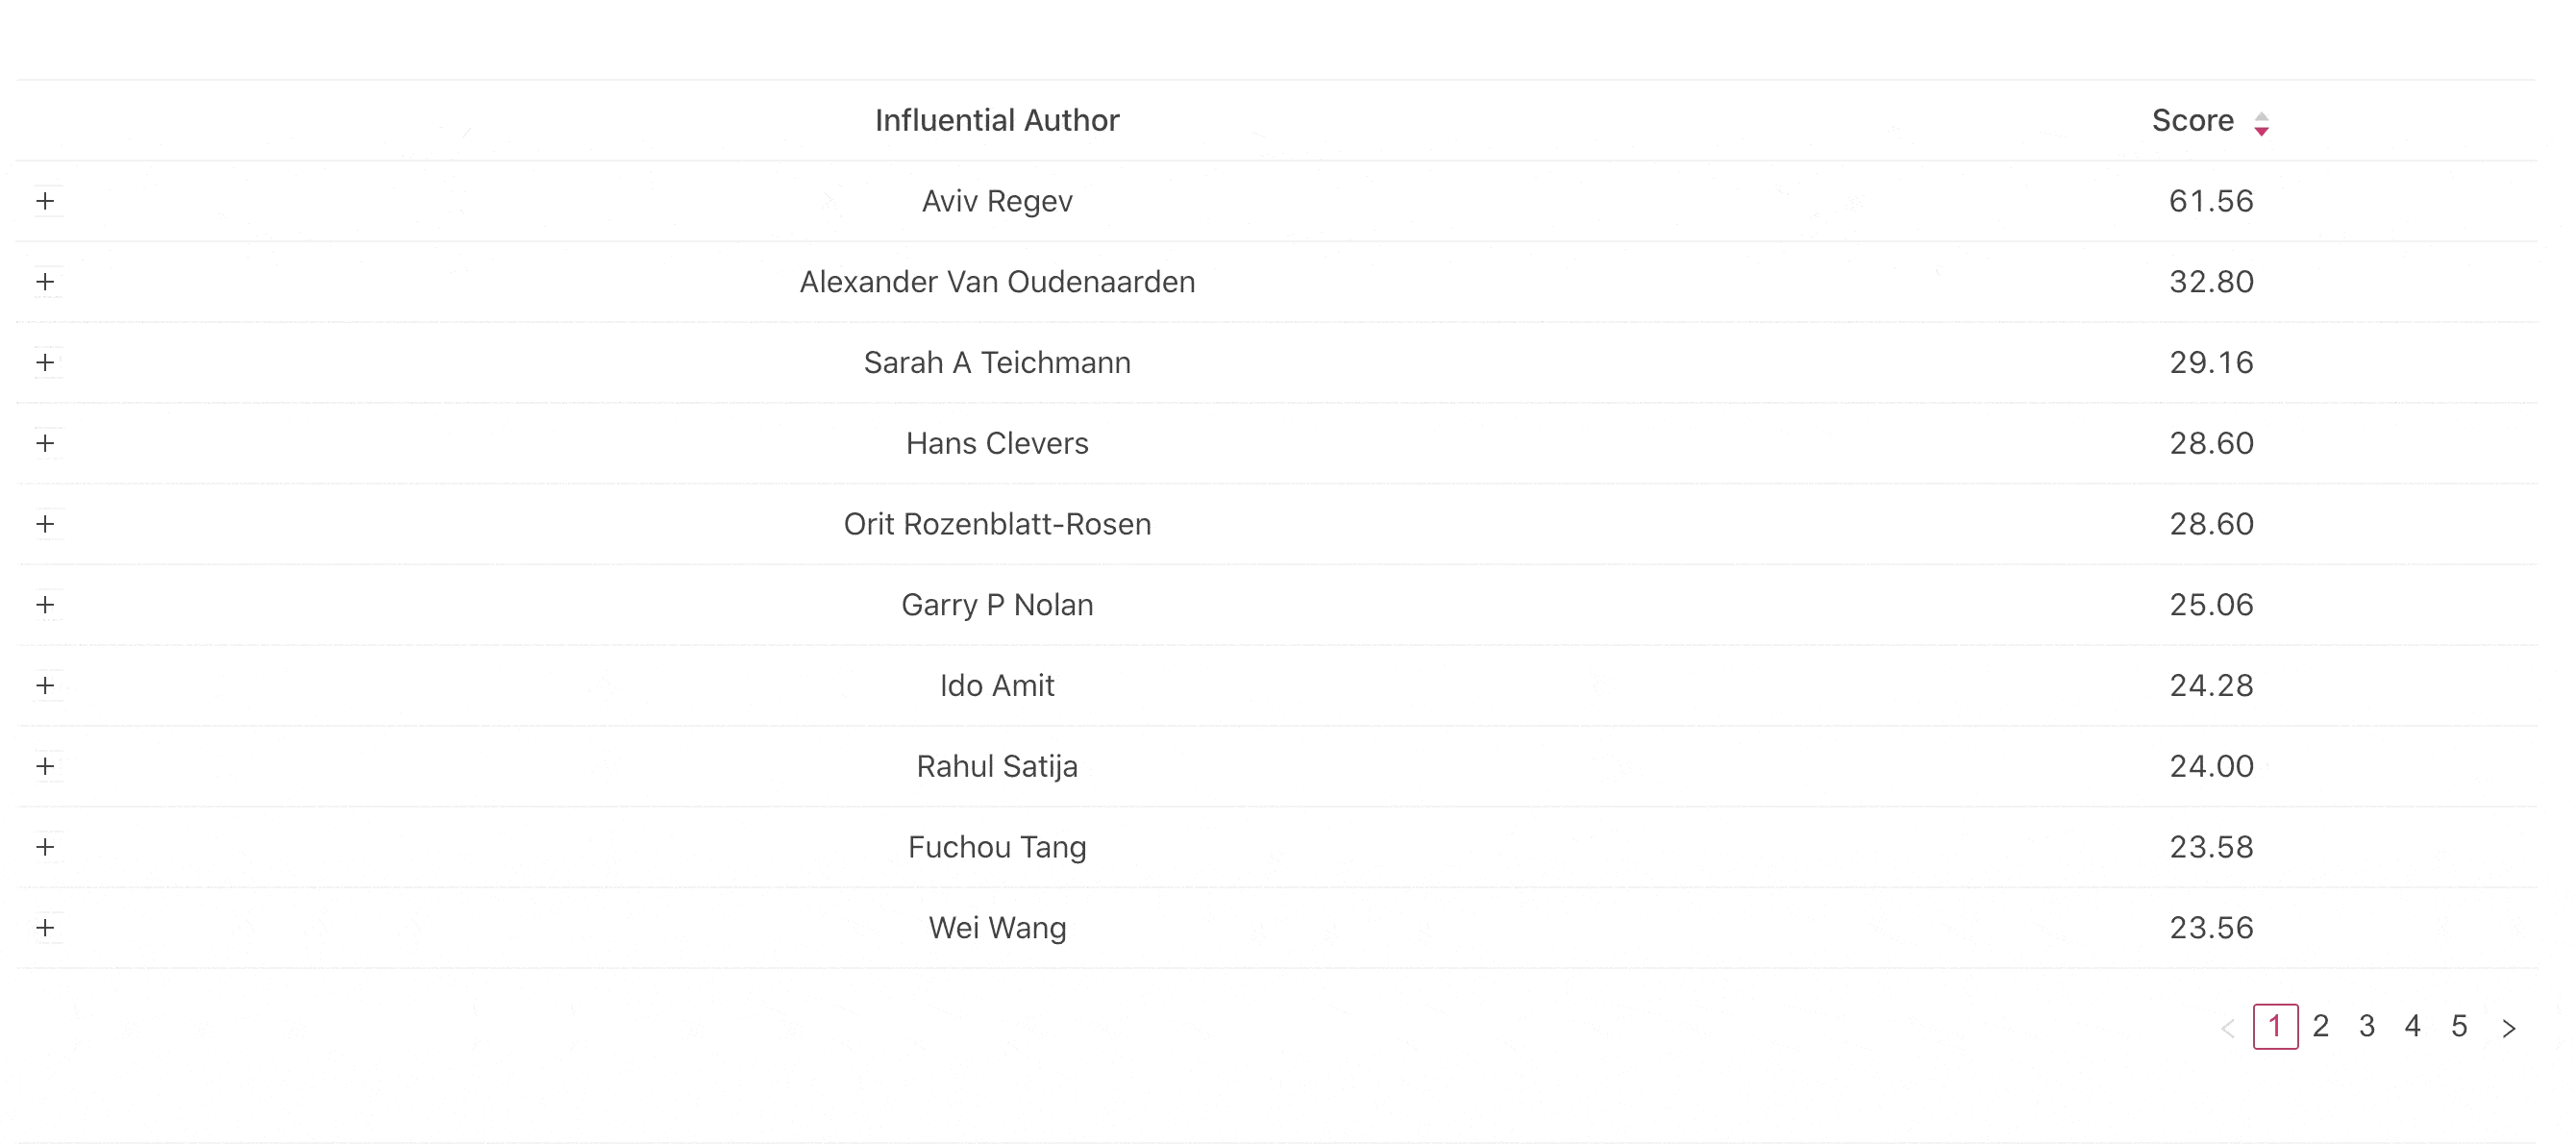Expand the Hans Clevers row

(x=45, y=443)
